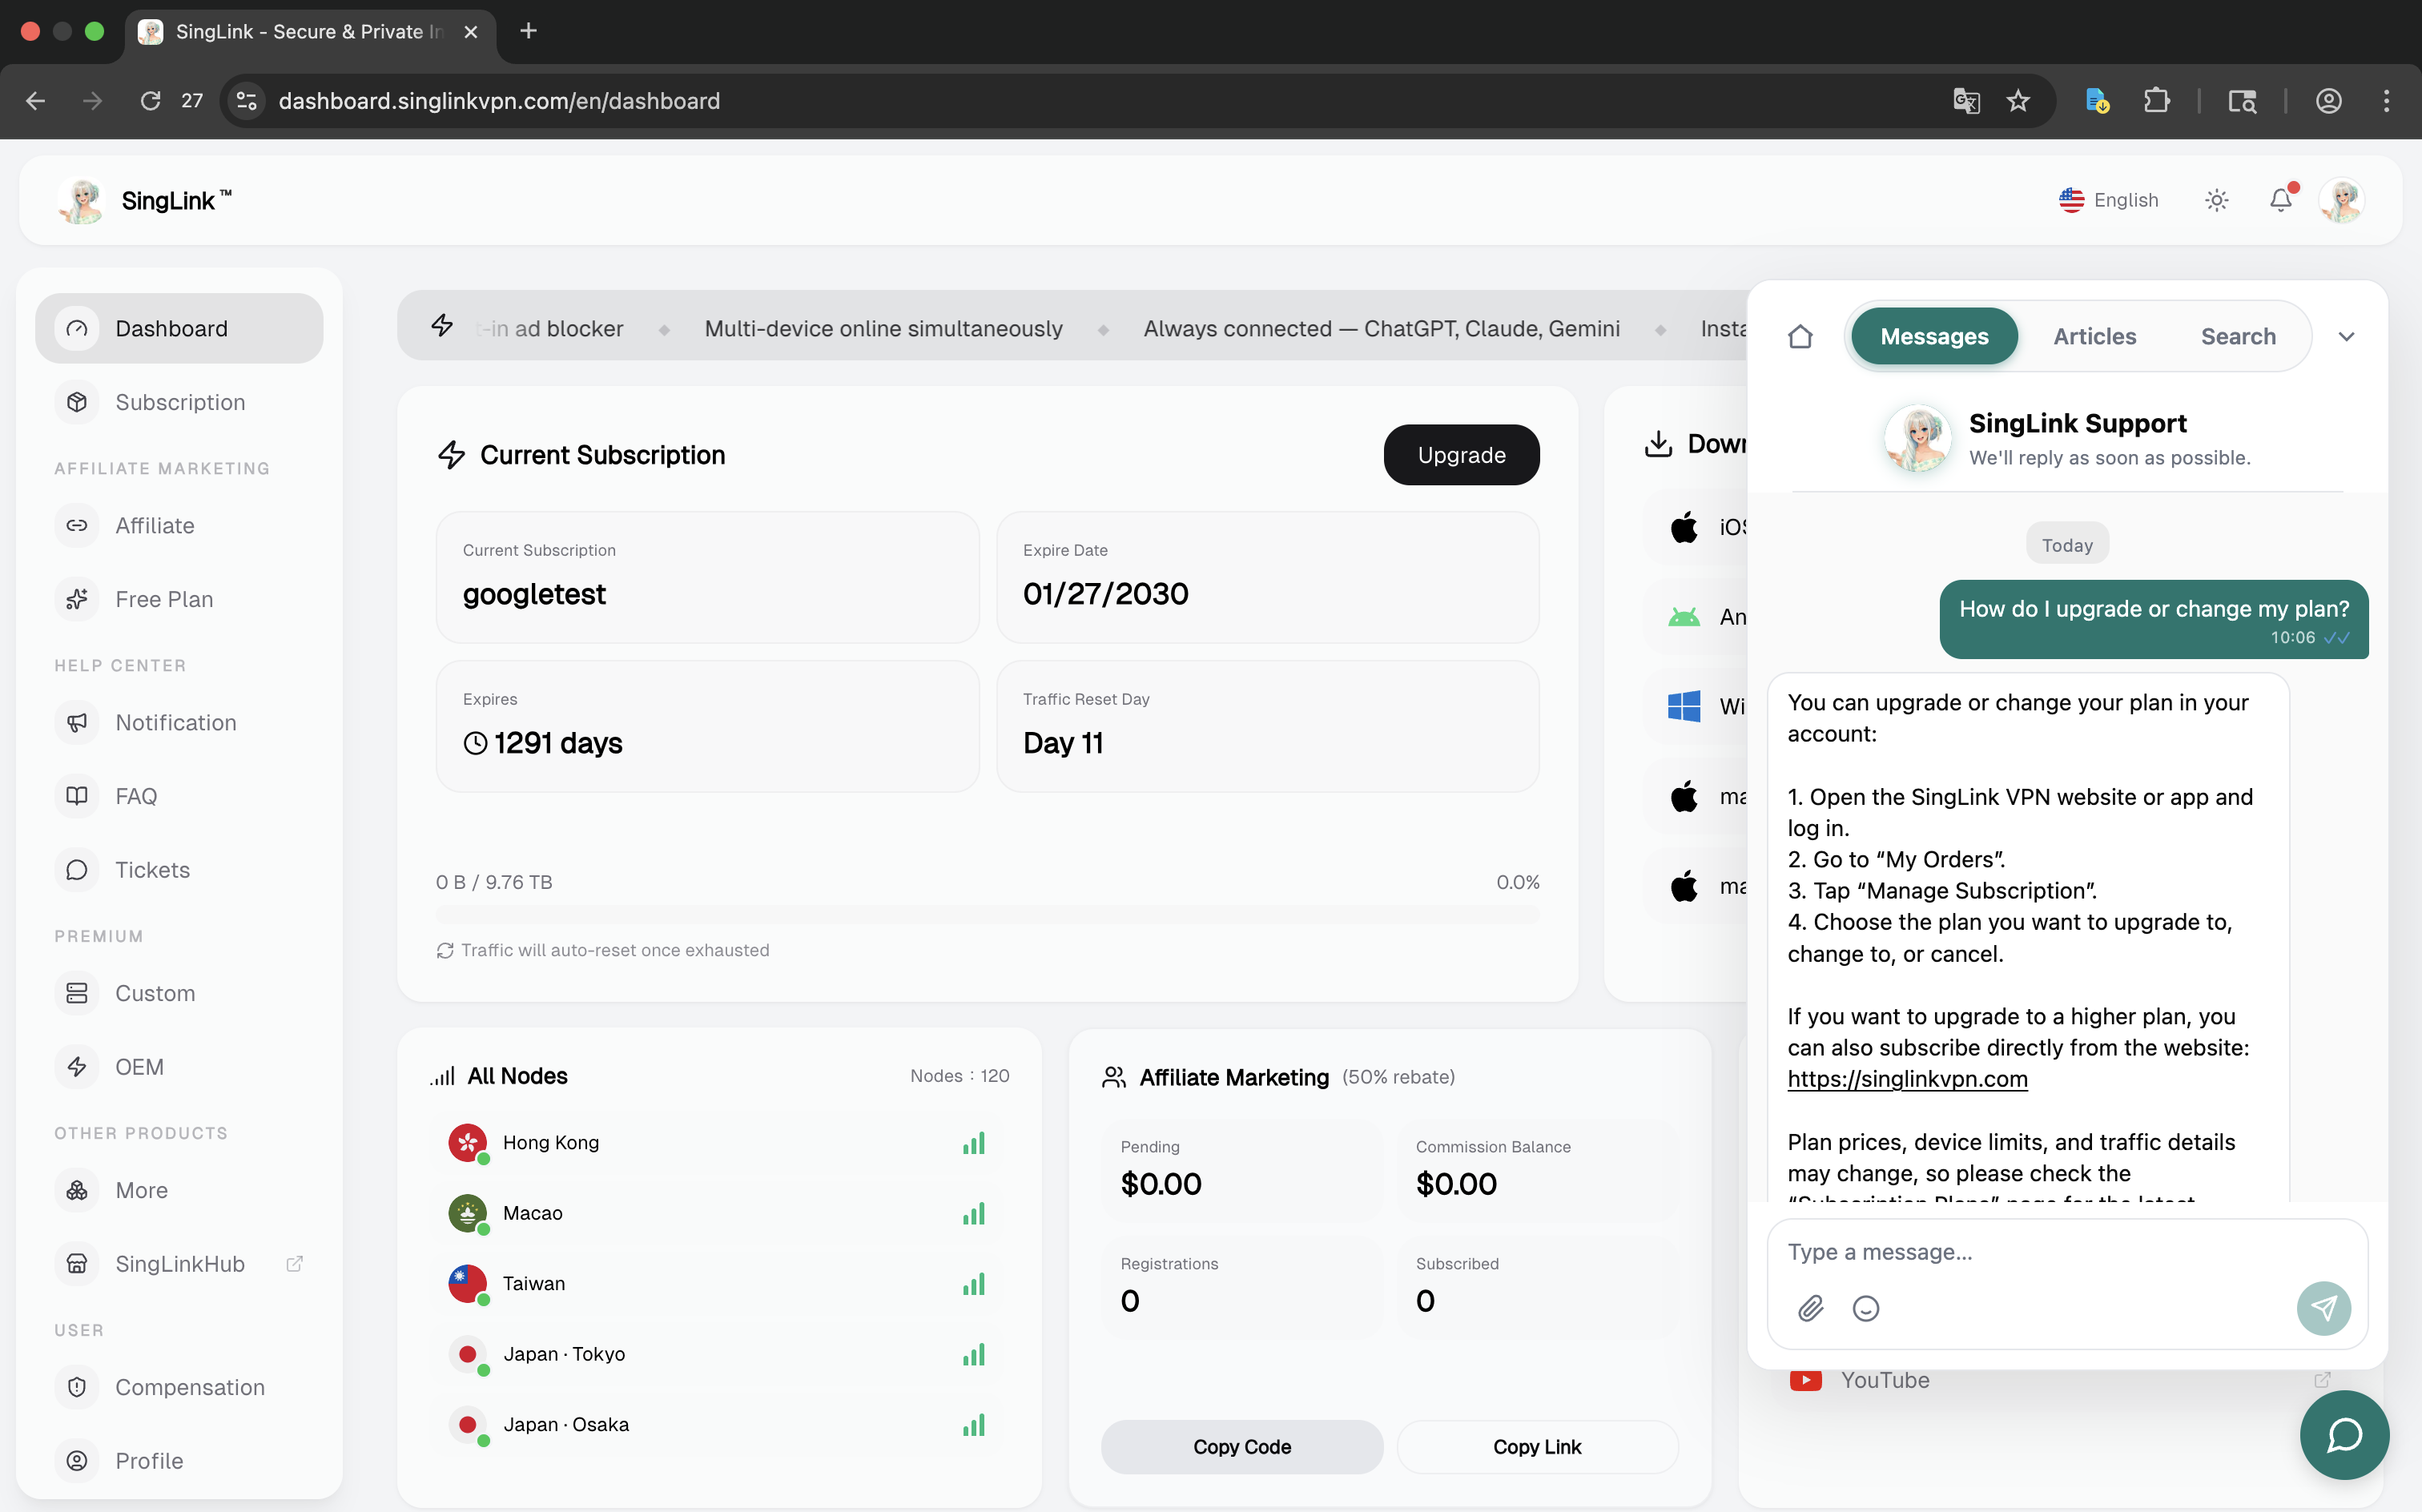Viewport: 2422px width, 1512px height.
Task: Click the OEM lightning icon in sidebar
Action: coord(77,1067)
